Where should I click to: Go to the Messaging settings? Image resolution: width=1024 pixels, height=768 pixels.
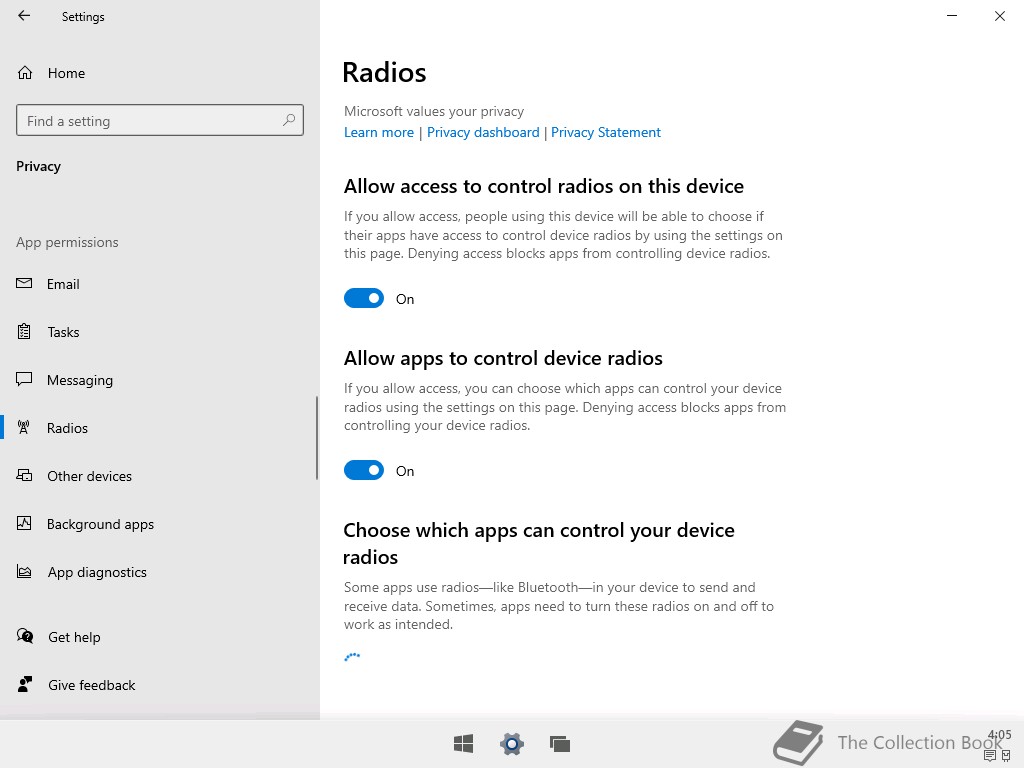tap(160, 379)
